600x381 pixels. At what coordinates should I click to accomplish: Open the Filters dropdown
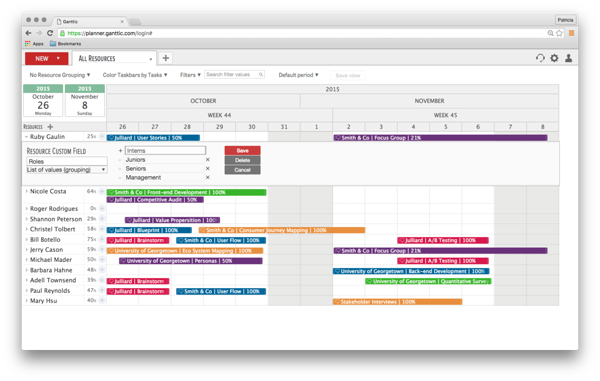190,75
